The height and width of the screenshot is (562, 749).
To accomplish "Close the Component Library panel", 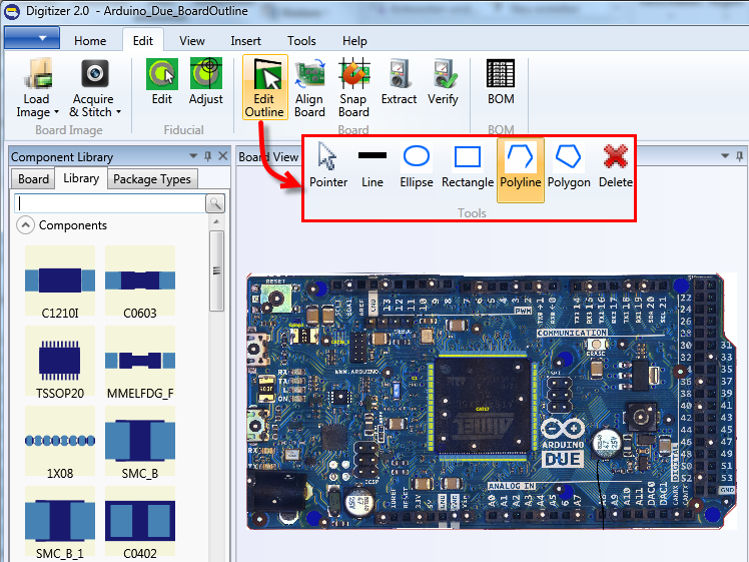I will tap(223, 156).
